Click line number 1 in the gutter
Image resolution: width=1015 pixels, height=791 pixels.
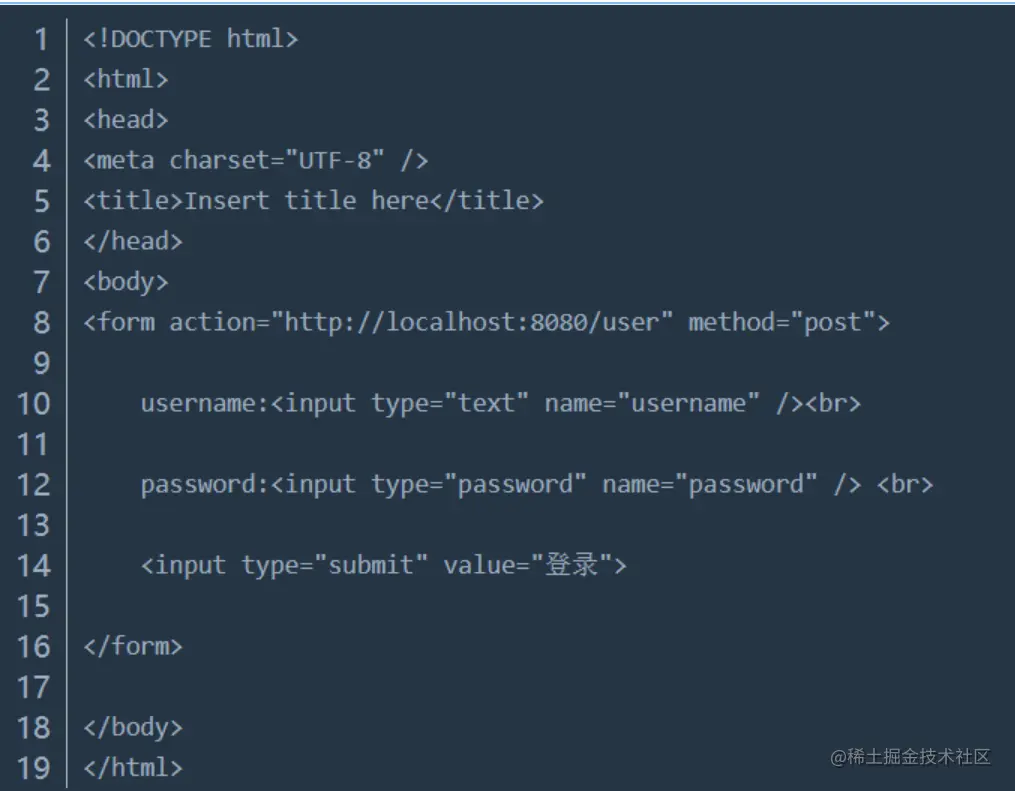(41, 39)
